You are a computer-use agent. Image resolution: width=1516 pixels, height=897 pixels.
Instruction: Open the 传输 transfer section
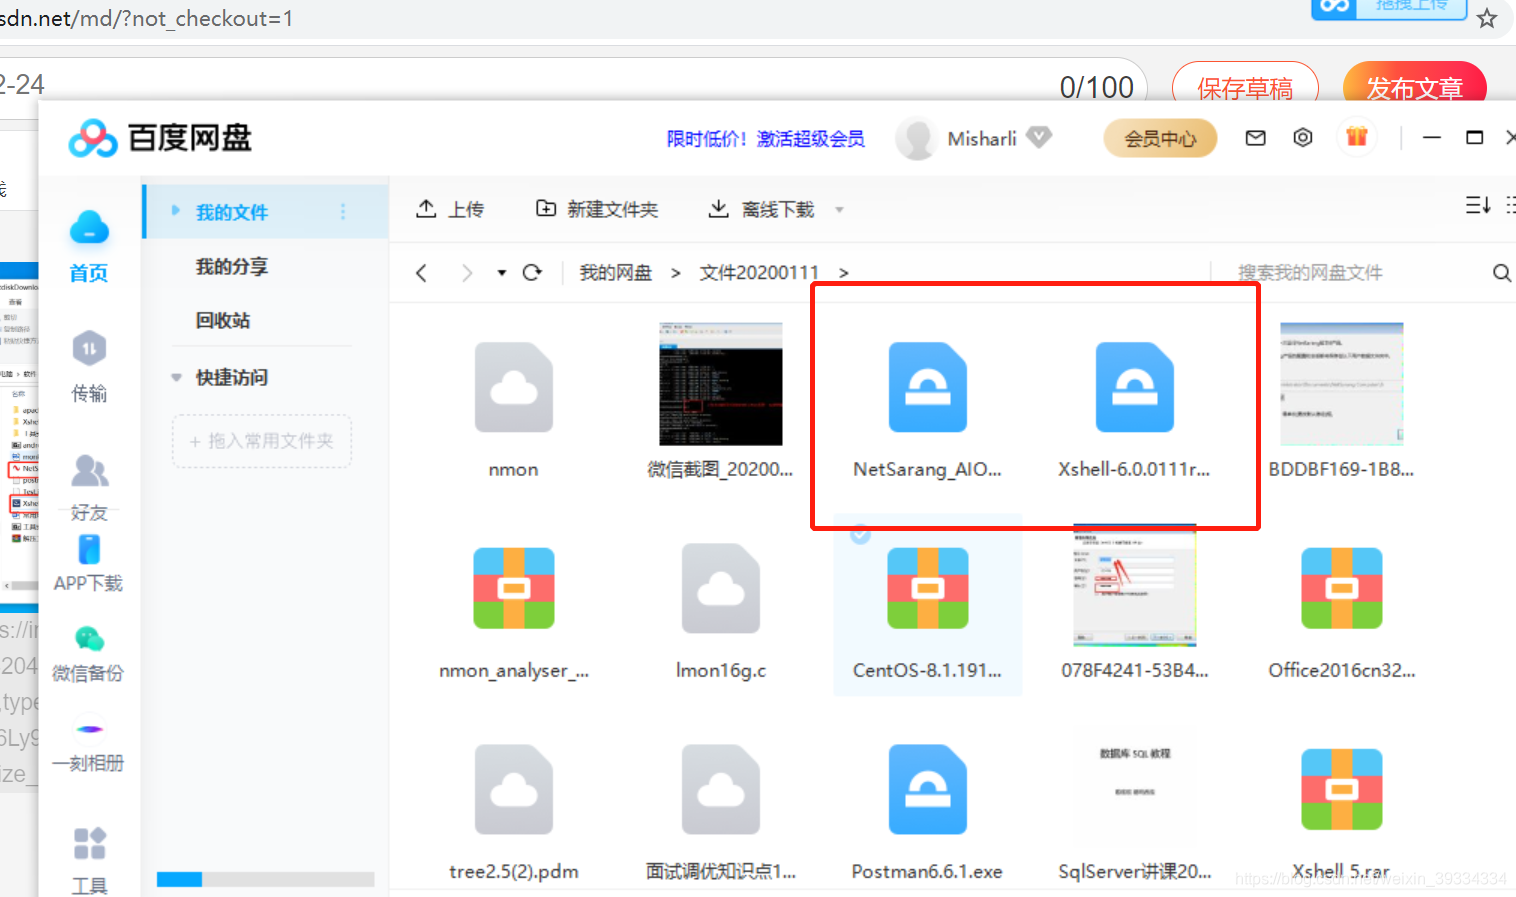click(89, 367)
